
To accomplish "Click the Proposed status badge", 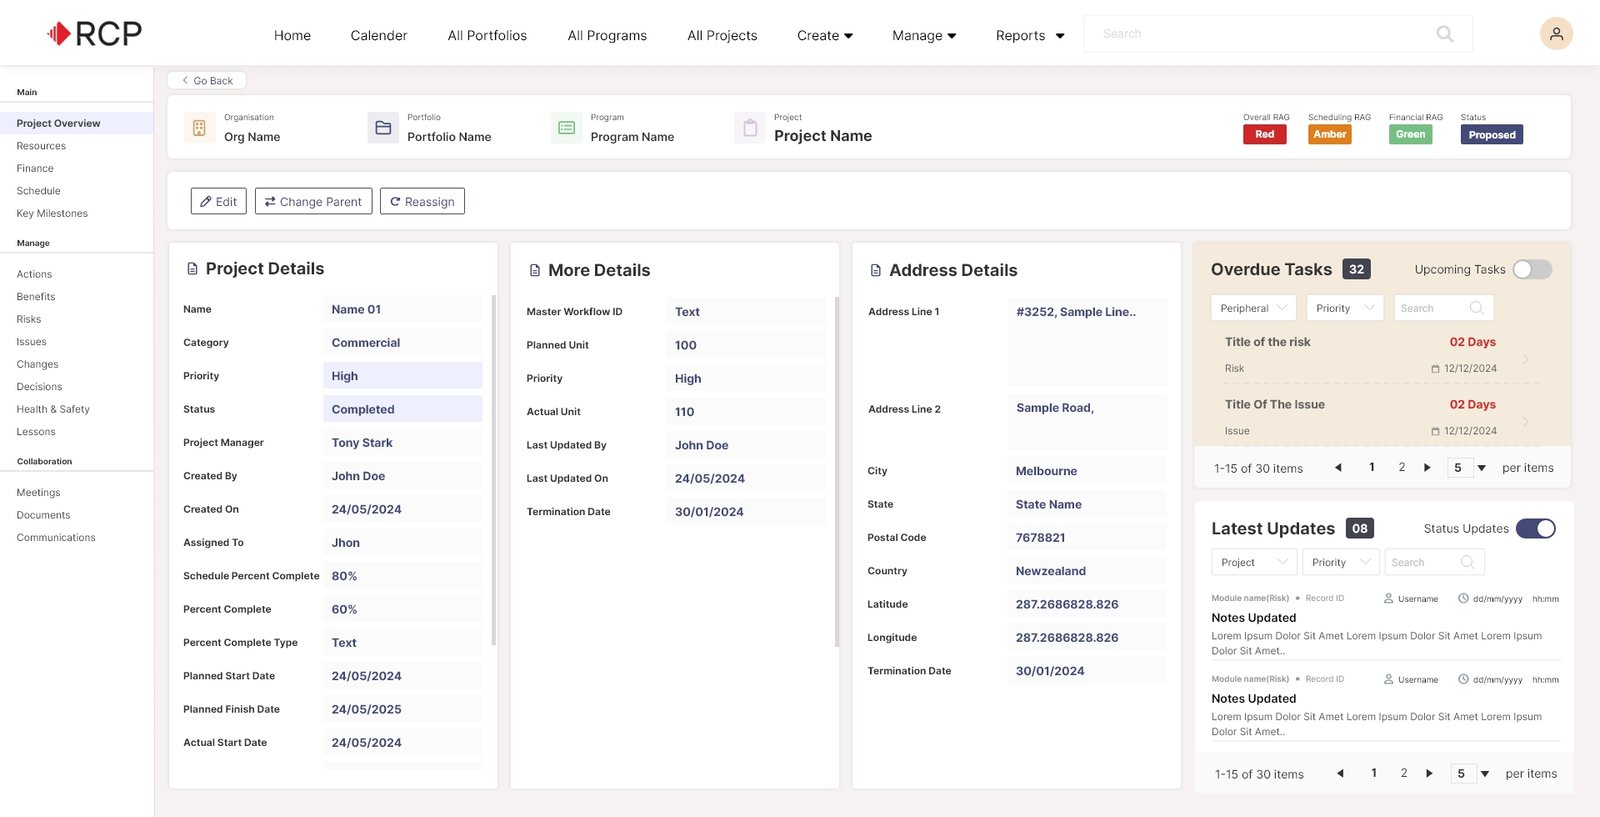I will (1491, 134).
